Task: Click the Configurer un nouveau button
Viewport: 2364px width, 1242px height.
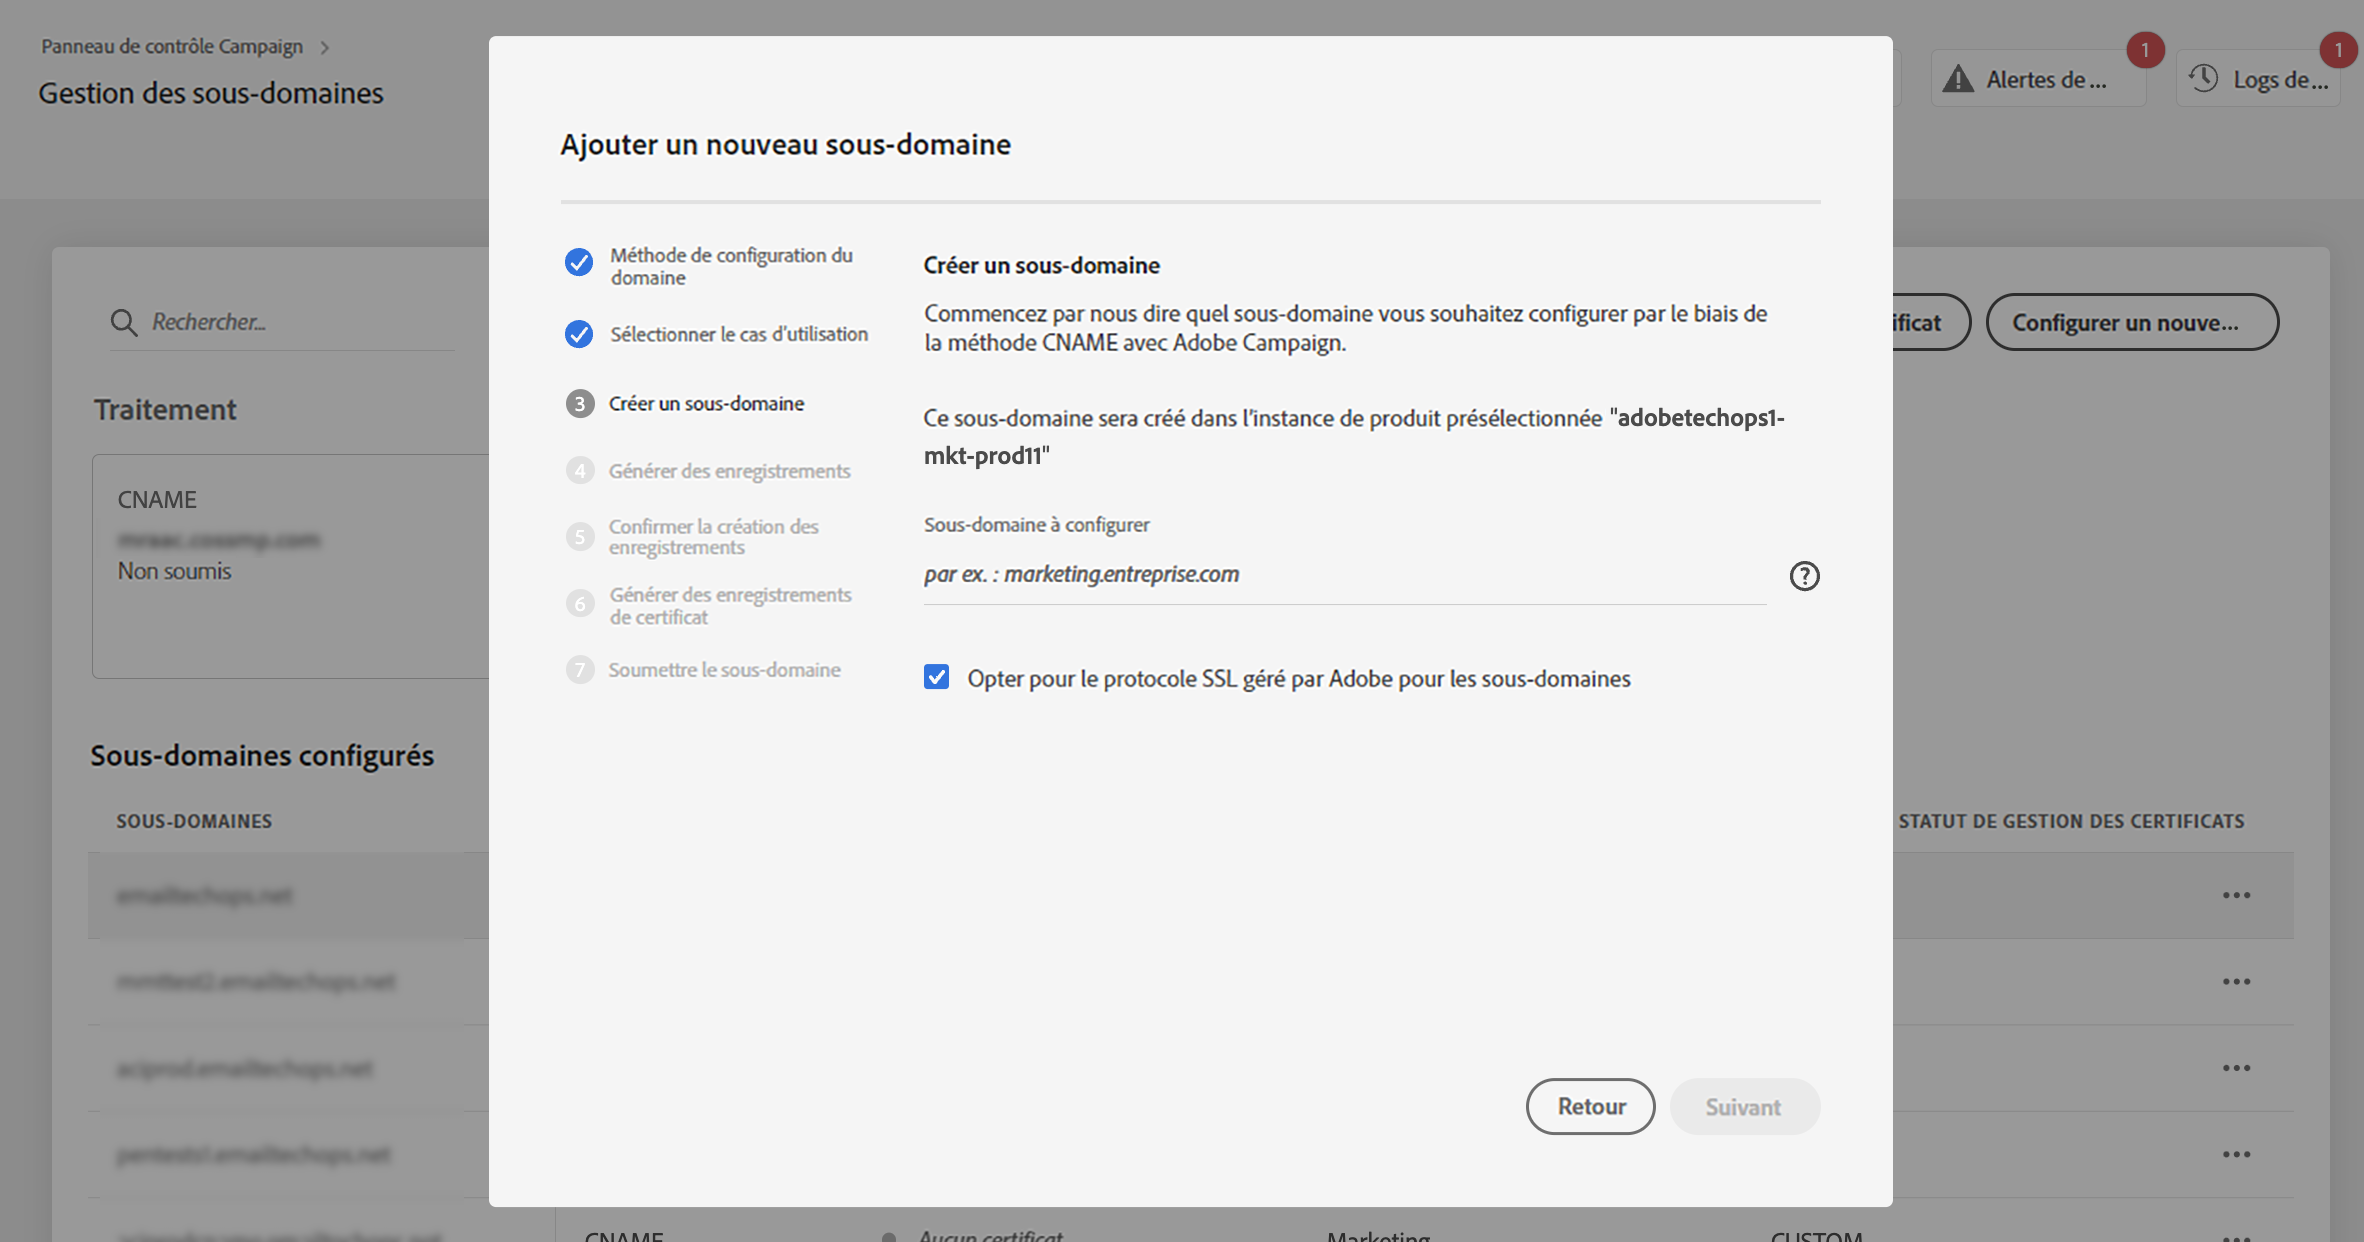Action: click(x=2131, y=322)
